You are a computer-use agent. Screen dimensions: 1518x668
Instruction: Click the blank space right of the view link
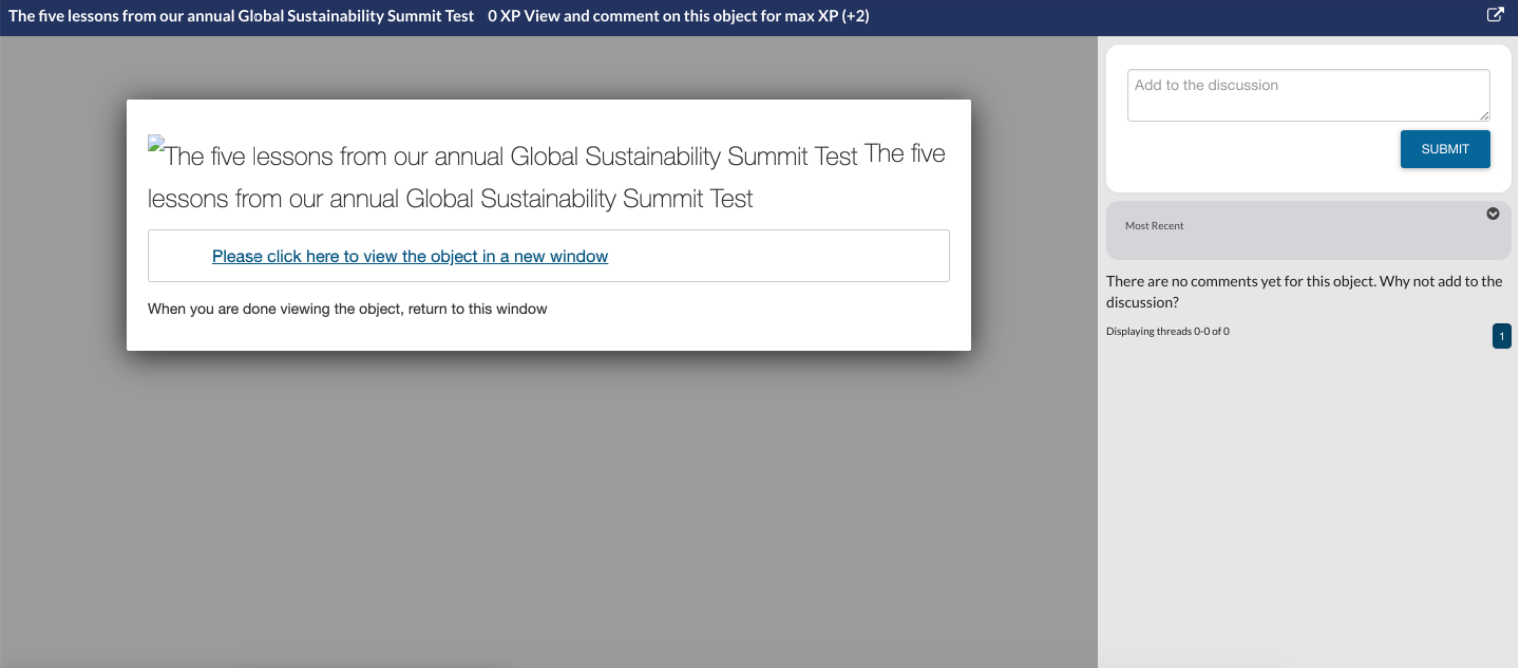pyautogui.click(x=778, y=257)
